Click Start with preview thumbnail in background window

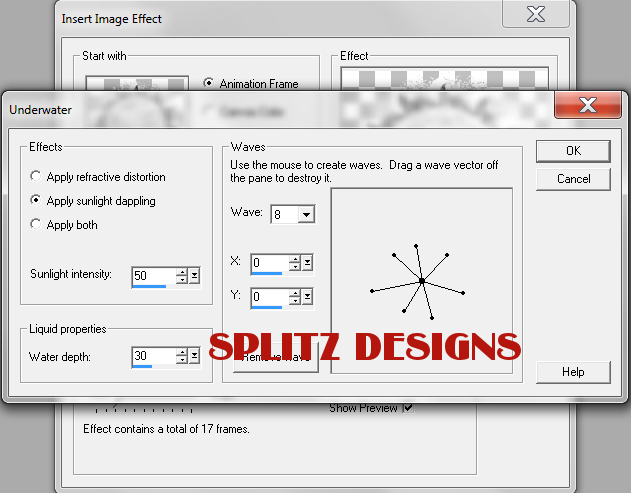click(137, 83)
